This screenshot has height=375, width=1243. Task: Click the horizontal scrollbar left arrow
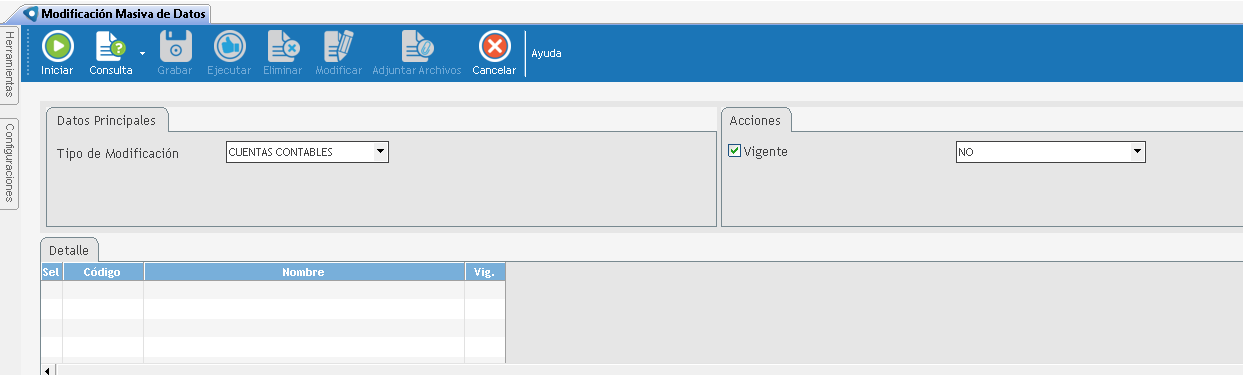48,370
